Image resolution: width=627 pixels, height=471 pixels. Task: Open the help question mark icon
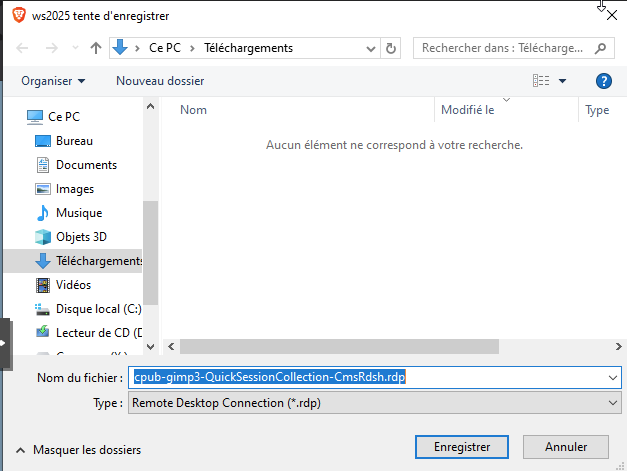pos(603,81)
